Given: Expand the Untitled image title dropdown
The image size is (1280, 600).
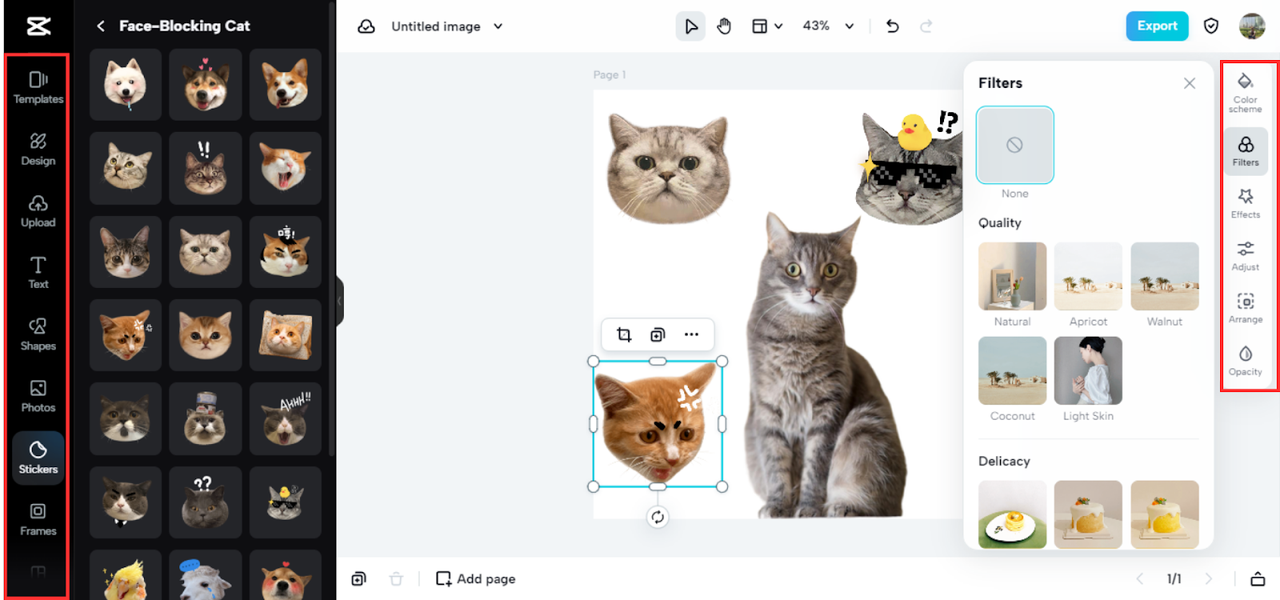Looking at the screenshot, I should [498, 27].
